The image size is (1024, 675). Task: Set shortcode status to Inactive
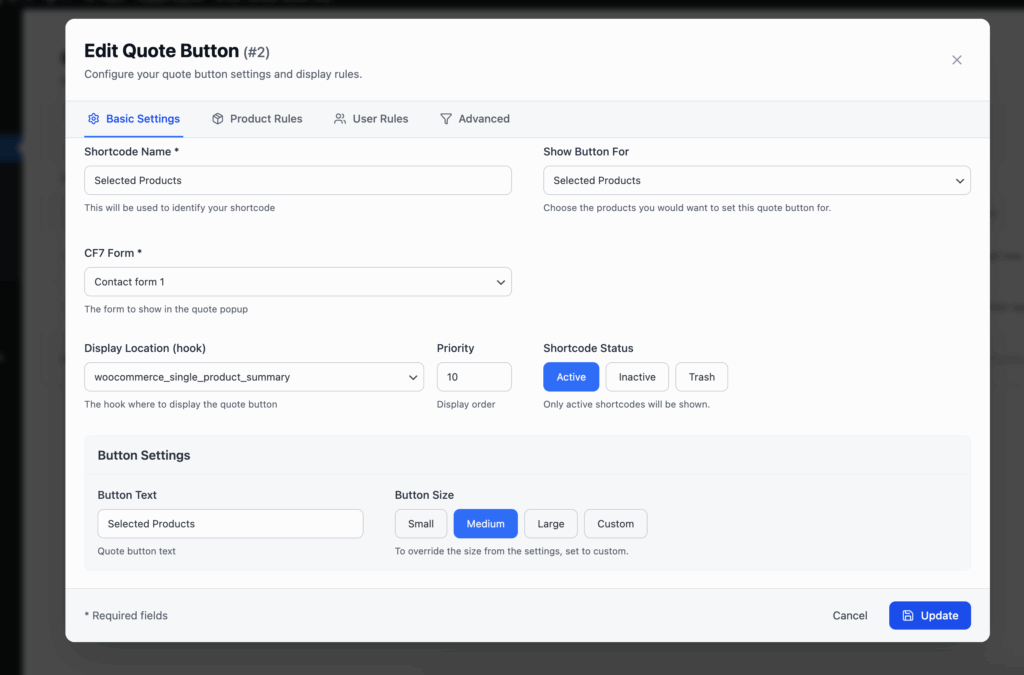point(637,377)
